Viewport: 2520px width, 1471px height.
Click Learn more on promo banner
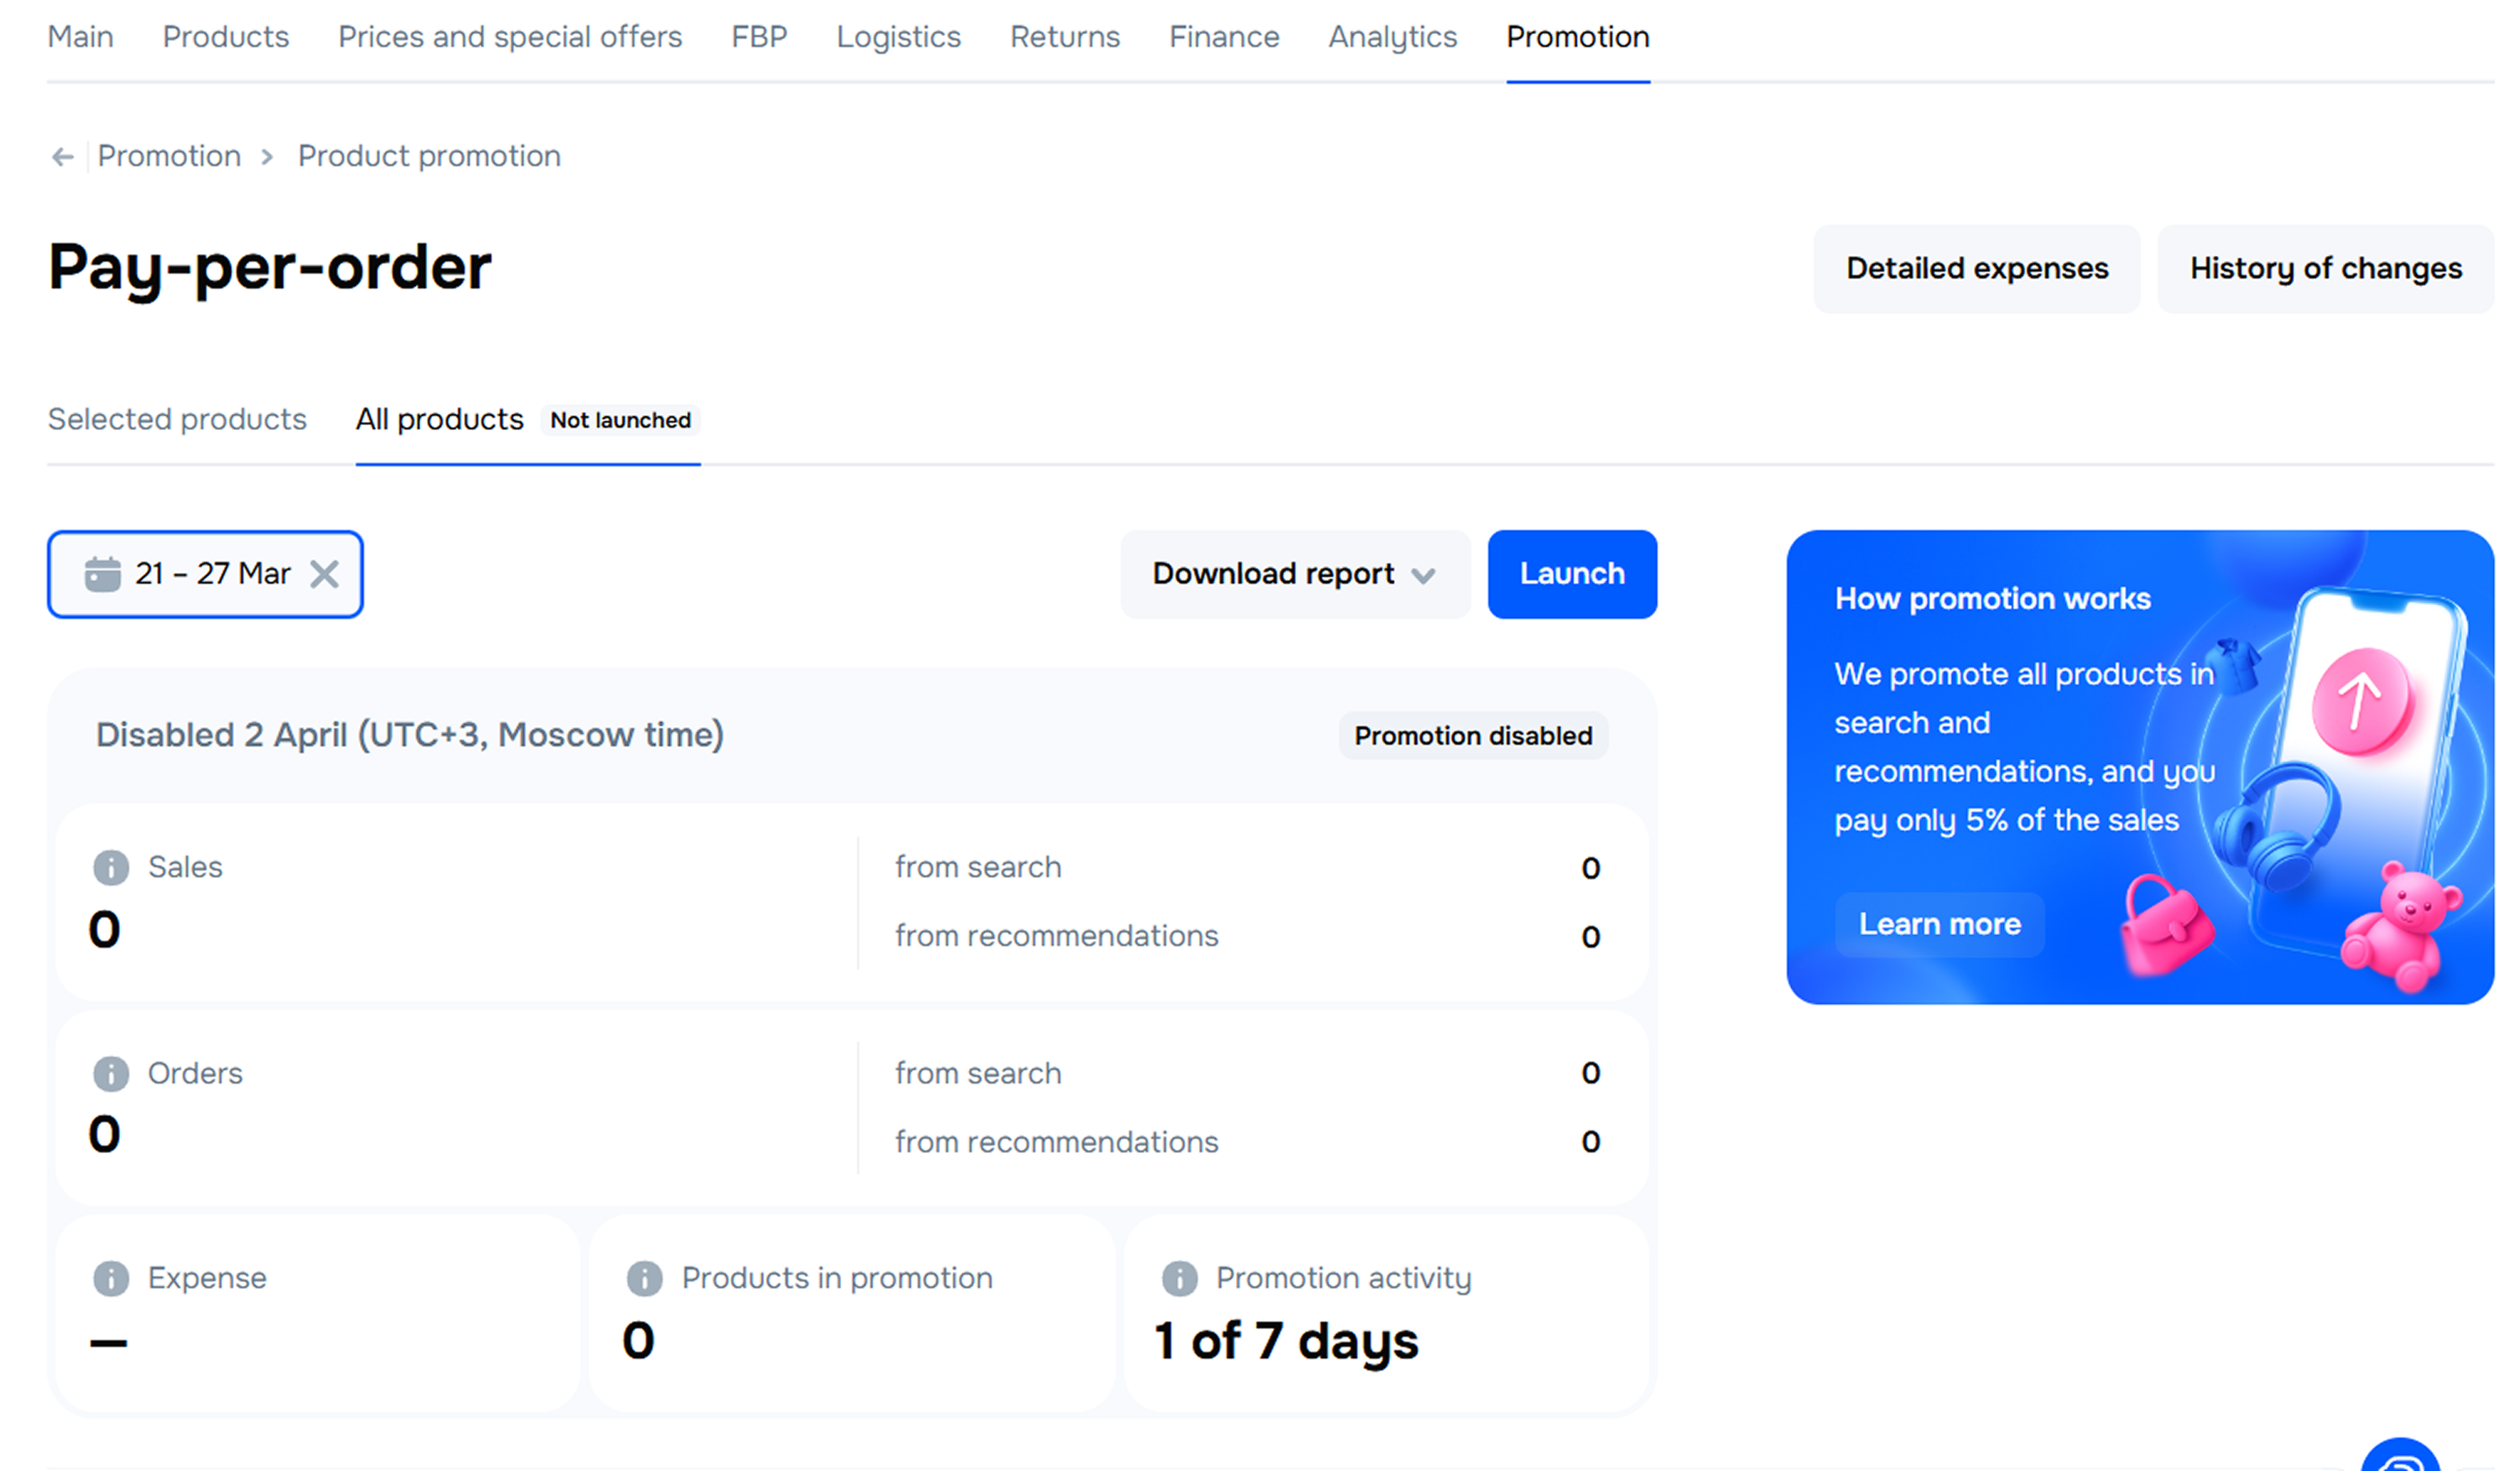[x=1939, y=924]
